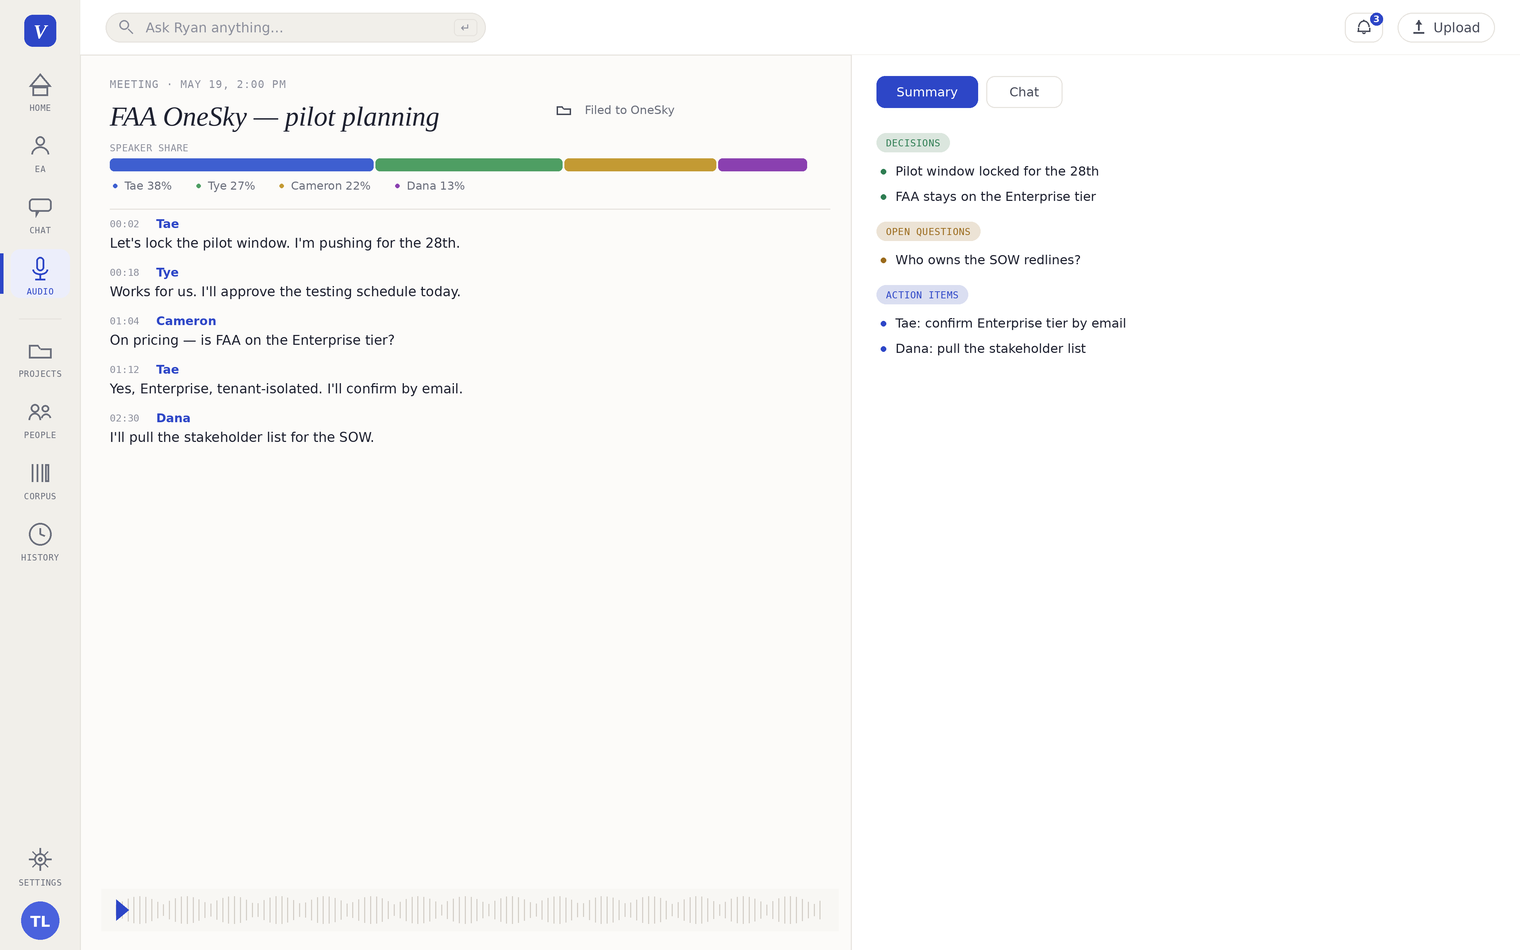Select "Dana: pull the stakeholder list"
Screen dimensions: 1520x950
coord(990,349)
